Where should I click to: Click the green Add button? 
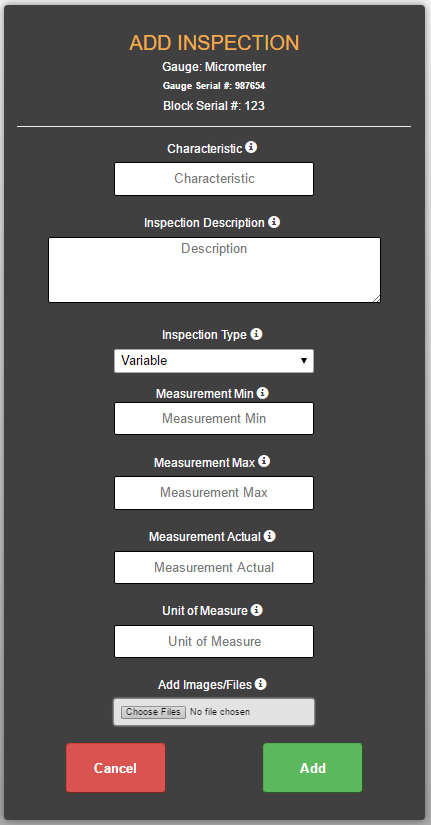(313, 768)
